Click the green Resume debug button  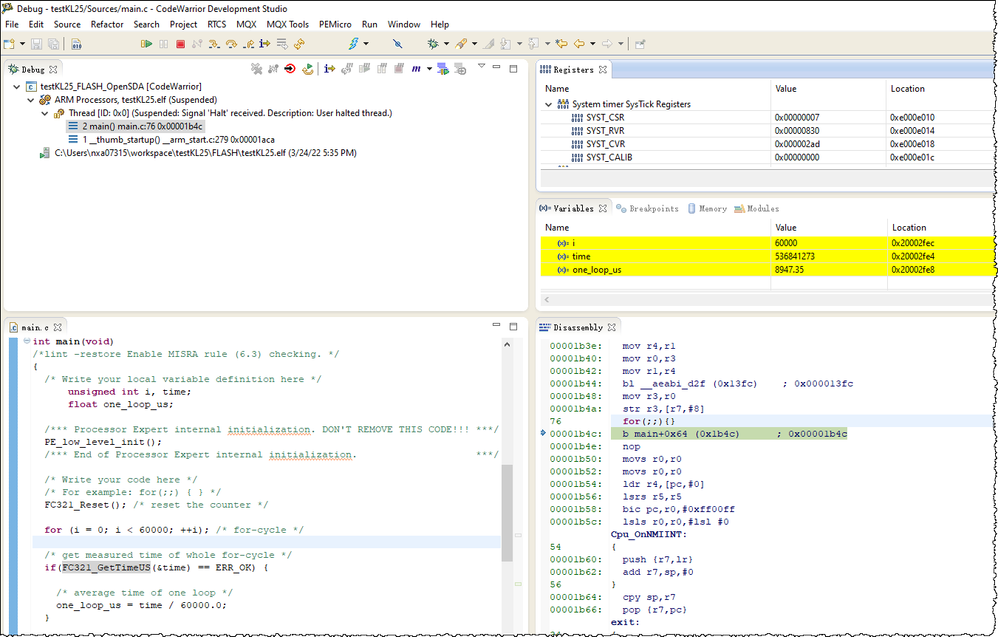146,44
